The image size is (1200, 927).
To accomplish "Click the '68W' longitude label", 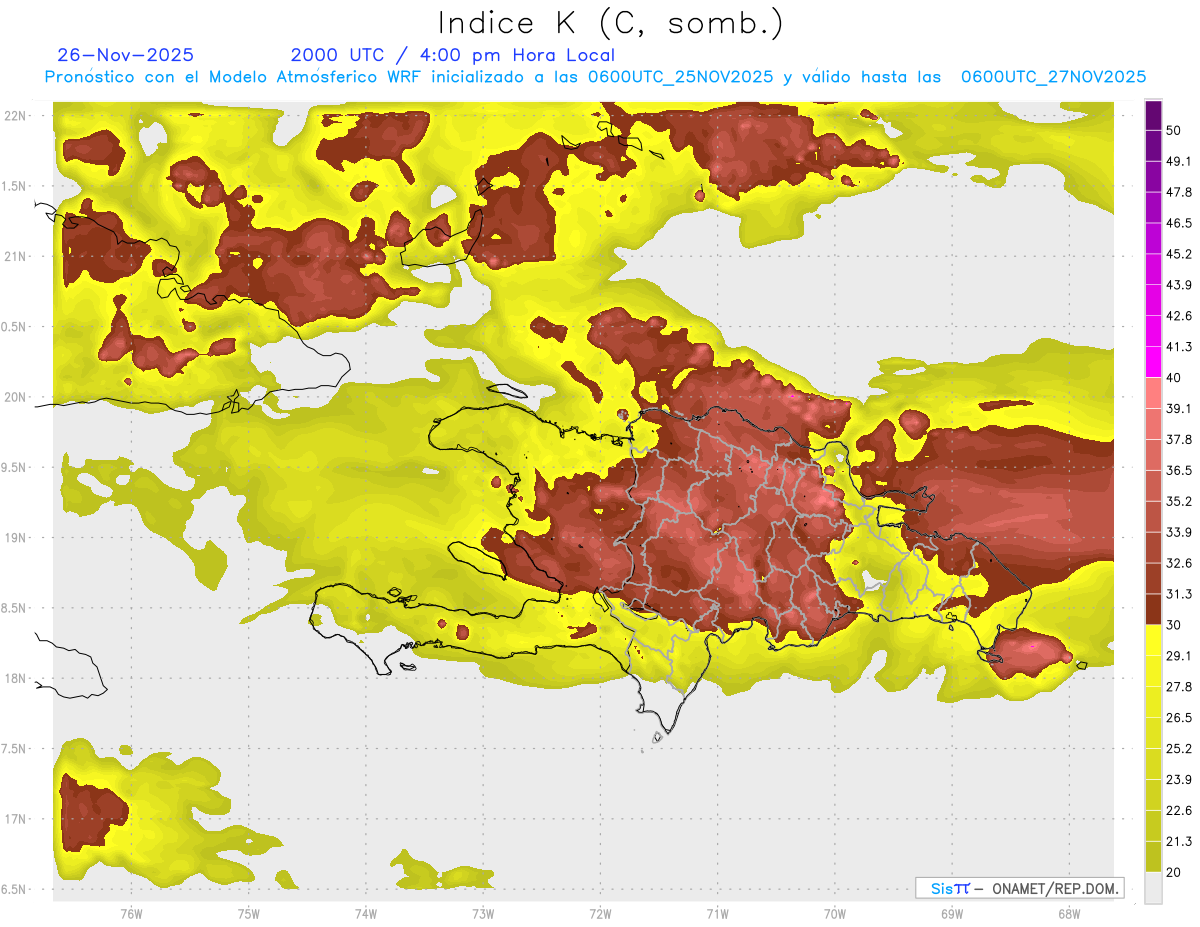I will [x=1069, y=913].
